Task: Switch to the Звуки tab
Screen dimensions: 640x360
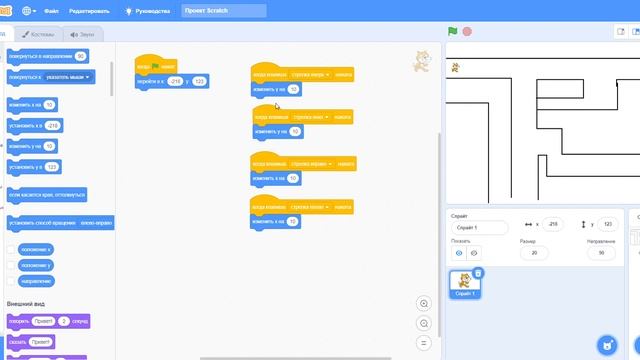Action: [82, 35]
